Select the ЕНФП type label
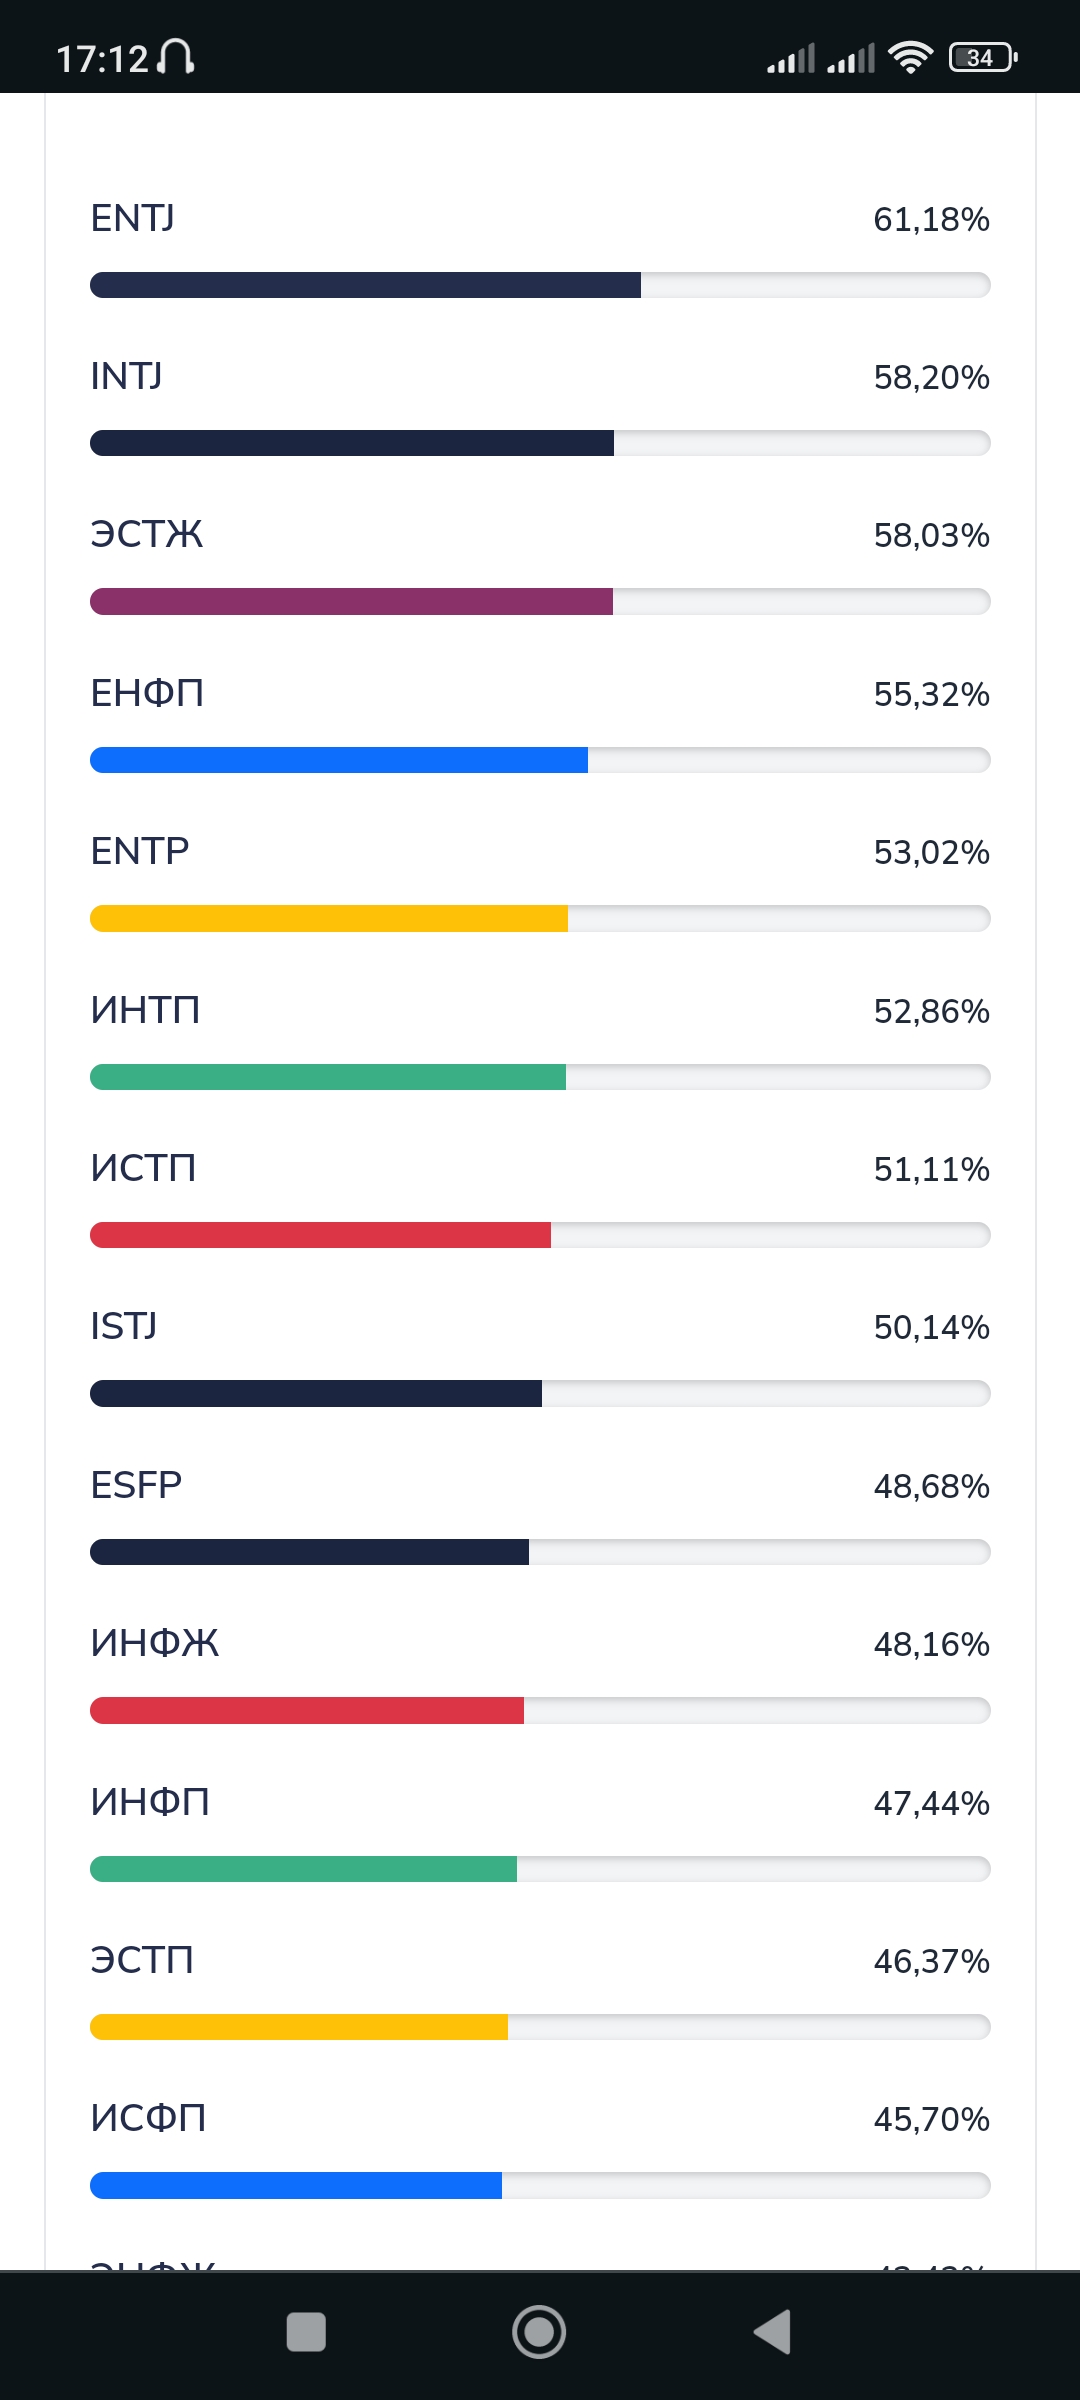 tap(147, 693)
